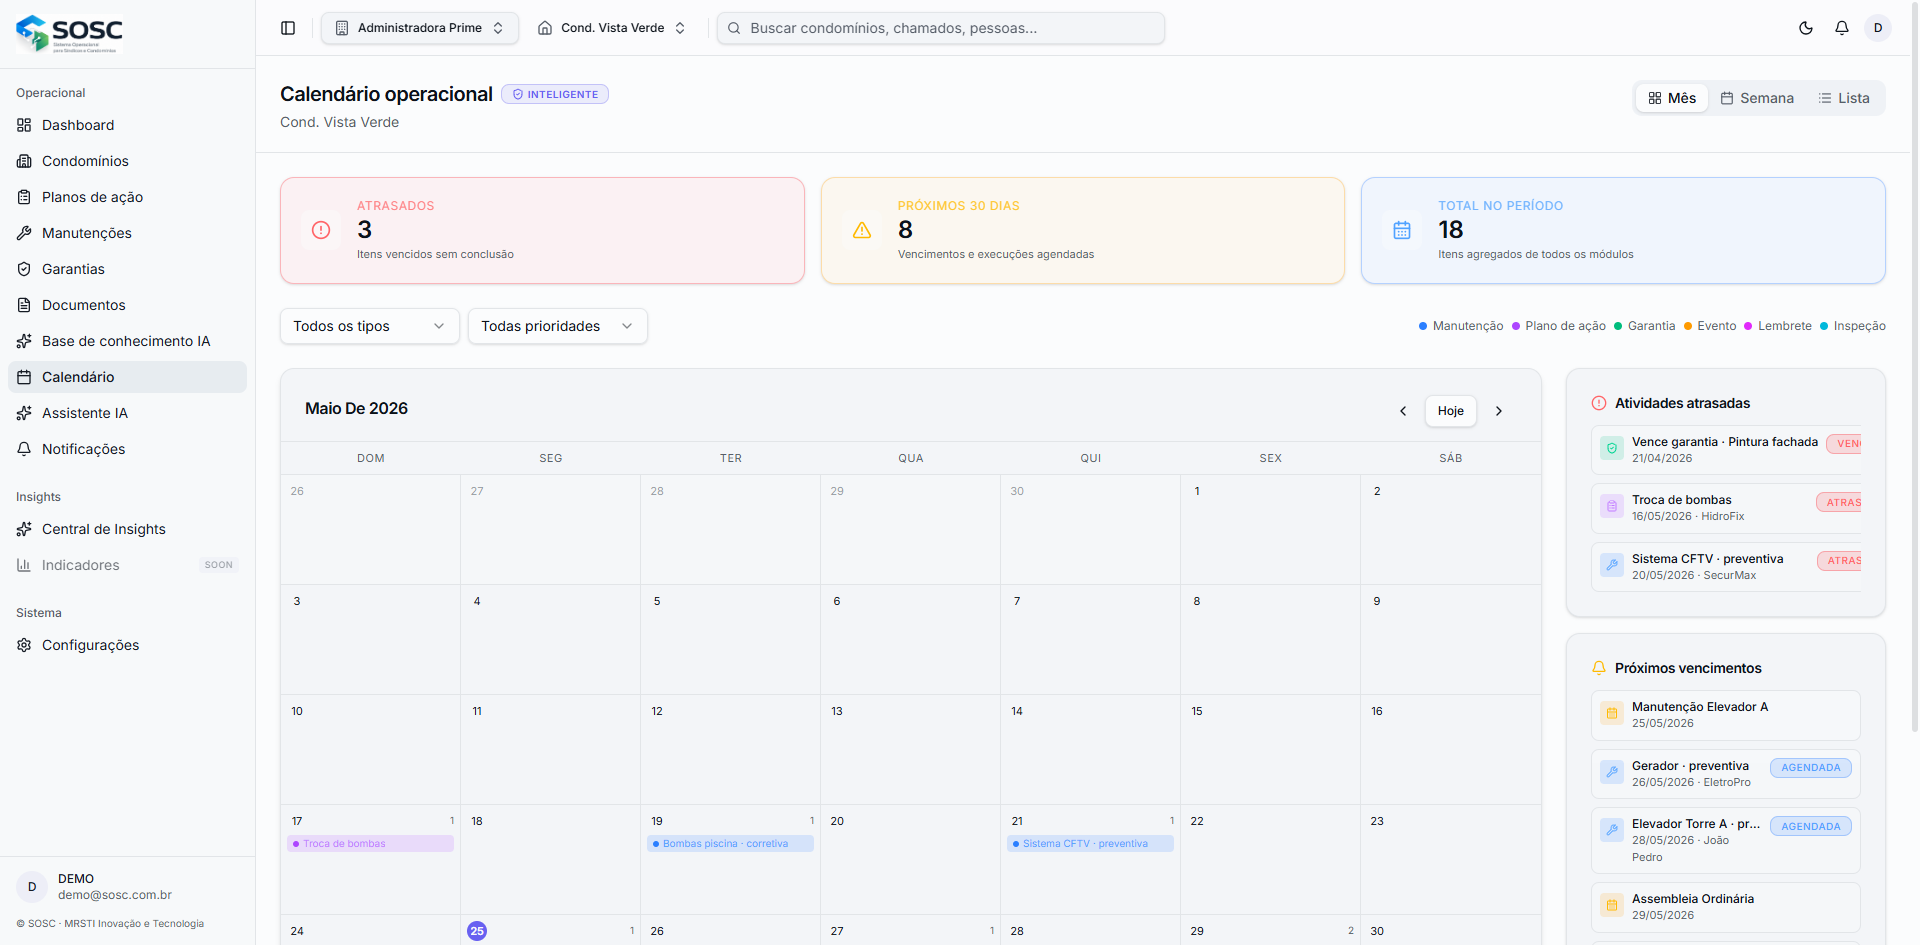Go to next month arrow
Image resolution: width=1920 pixels, height=945 pixels.
(1499, 411)
